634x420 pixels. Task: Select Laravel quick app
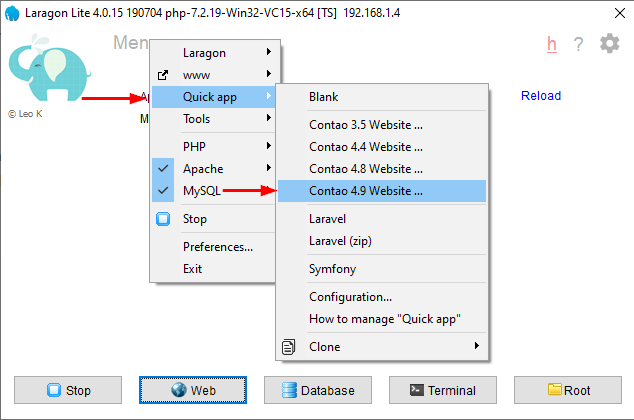point(382,219)
